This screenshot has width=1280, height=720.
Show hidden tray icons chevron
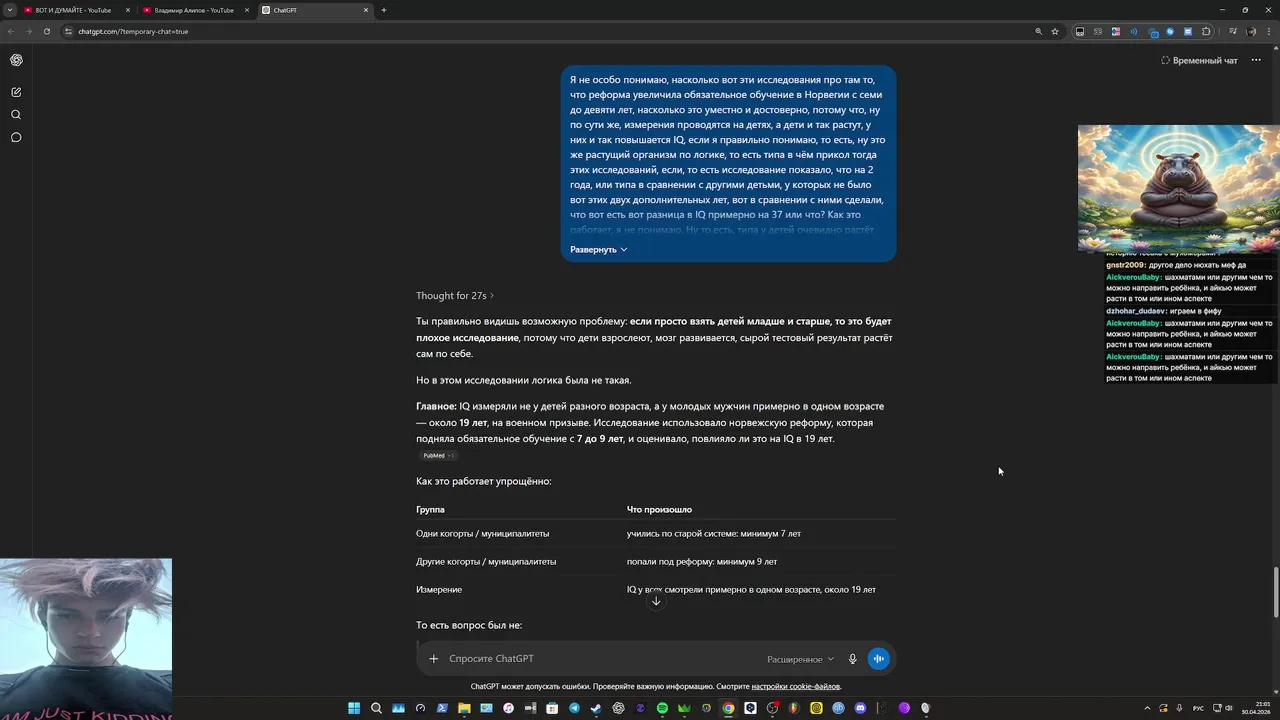click(x=1147, y=708)
